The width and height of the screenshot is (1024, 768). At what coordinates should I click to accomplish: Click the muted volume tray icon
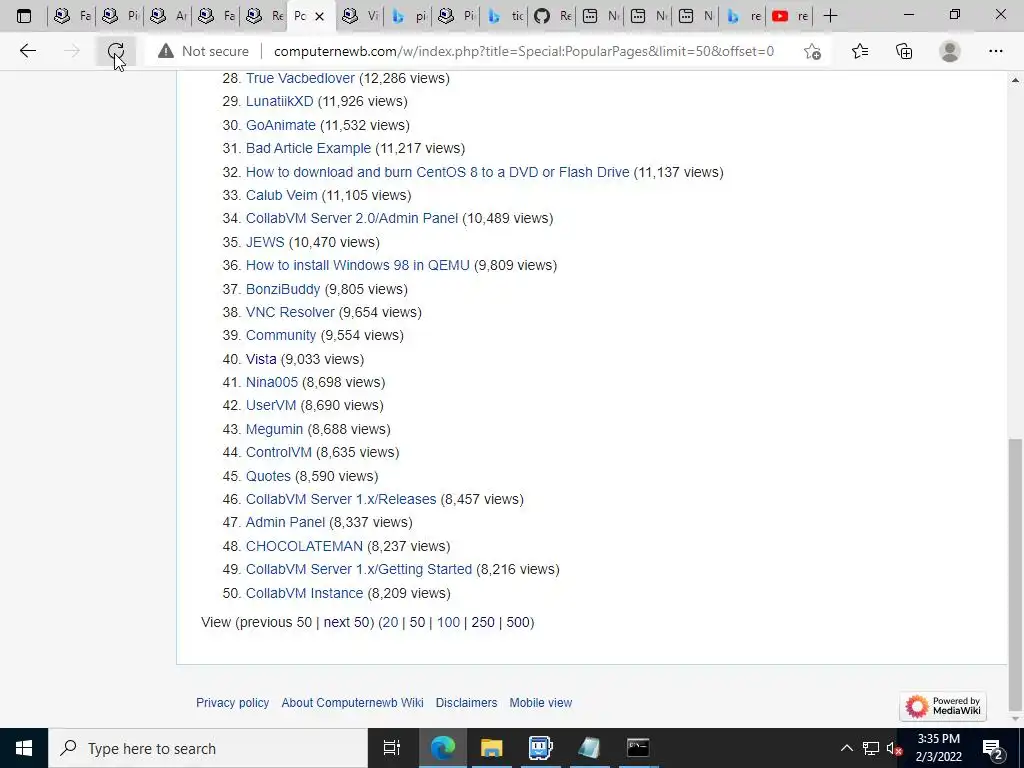coord(894,748)
